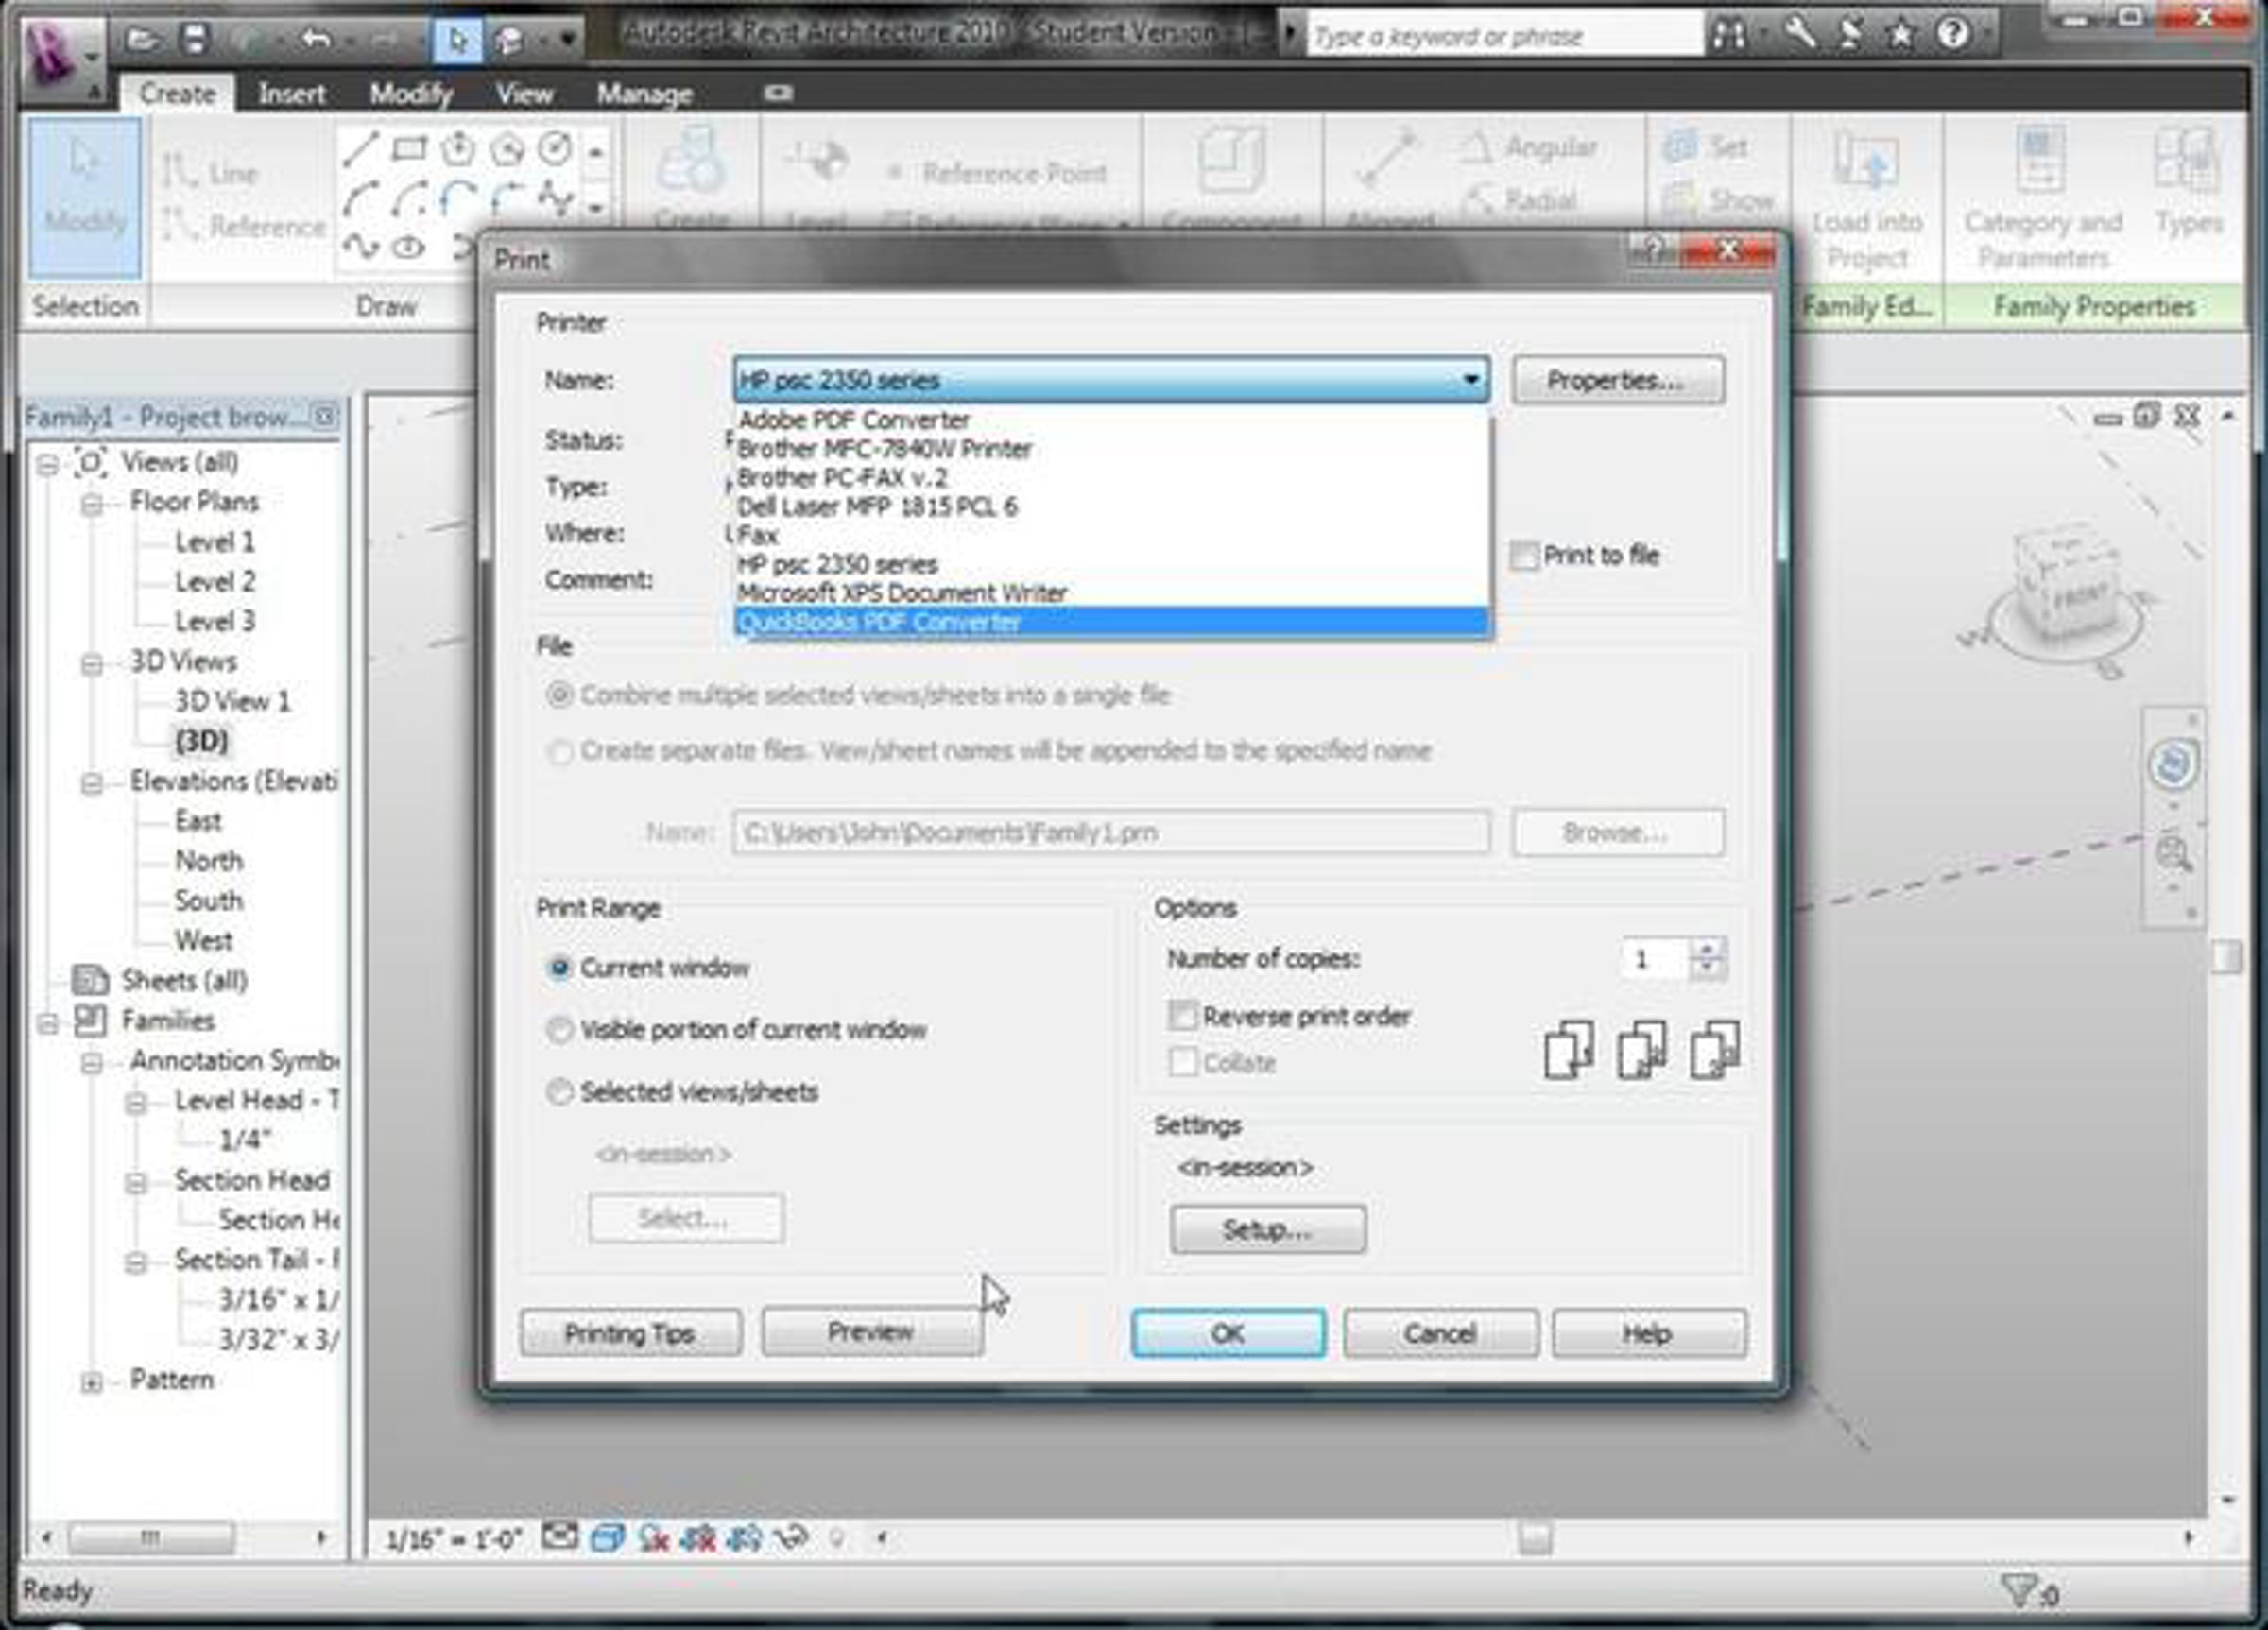Click the Preview button
2268x1630 pixels.
pos(870,1332)
